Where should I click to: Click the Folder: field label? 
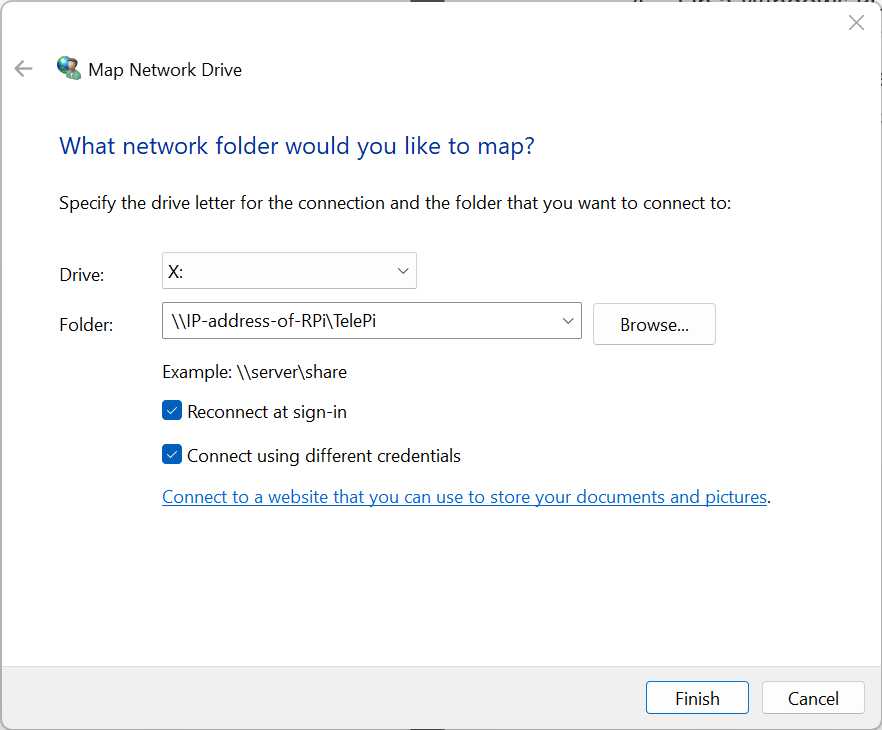pyautogui.click(x=86, y=325)
